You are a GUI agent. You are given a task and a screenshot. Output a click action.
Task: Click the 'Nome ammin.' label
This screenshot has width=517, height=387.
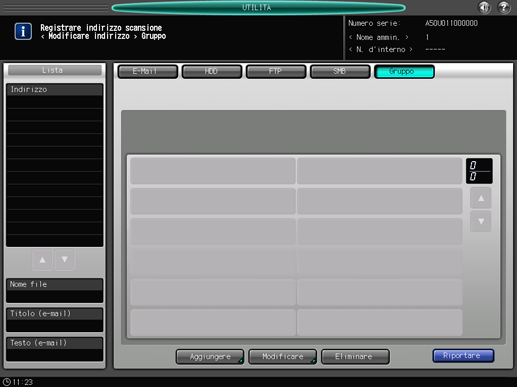coord(378,37)
